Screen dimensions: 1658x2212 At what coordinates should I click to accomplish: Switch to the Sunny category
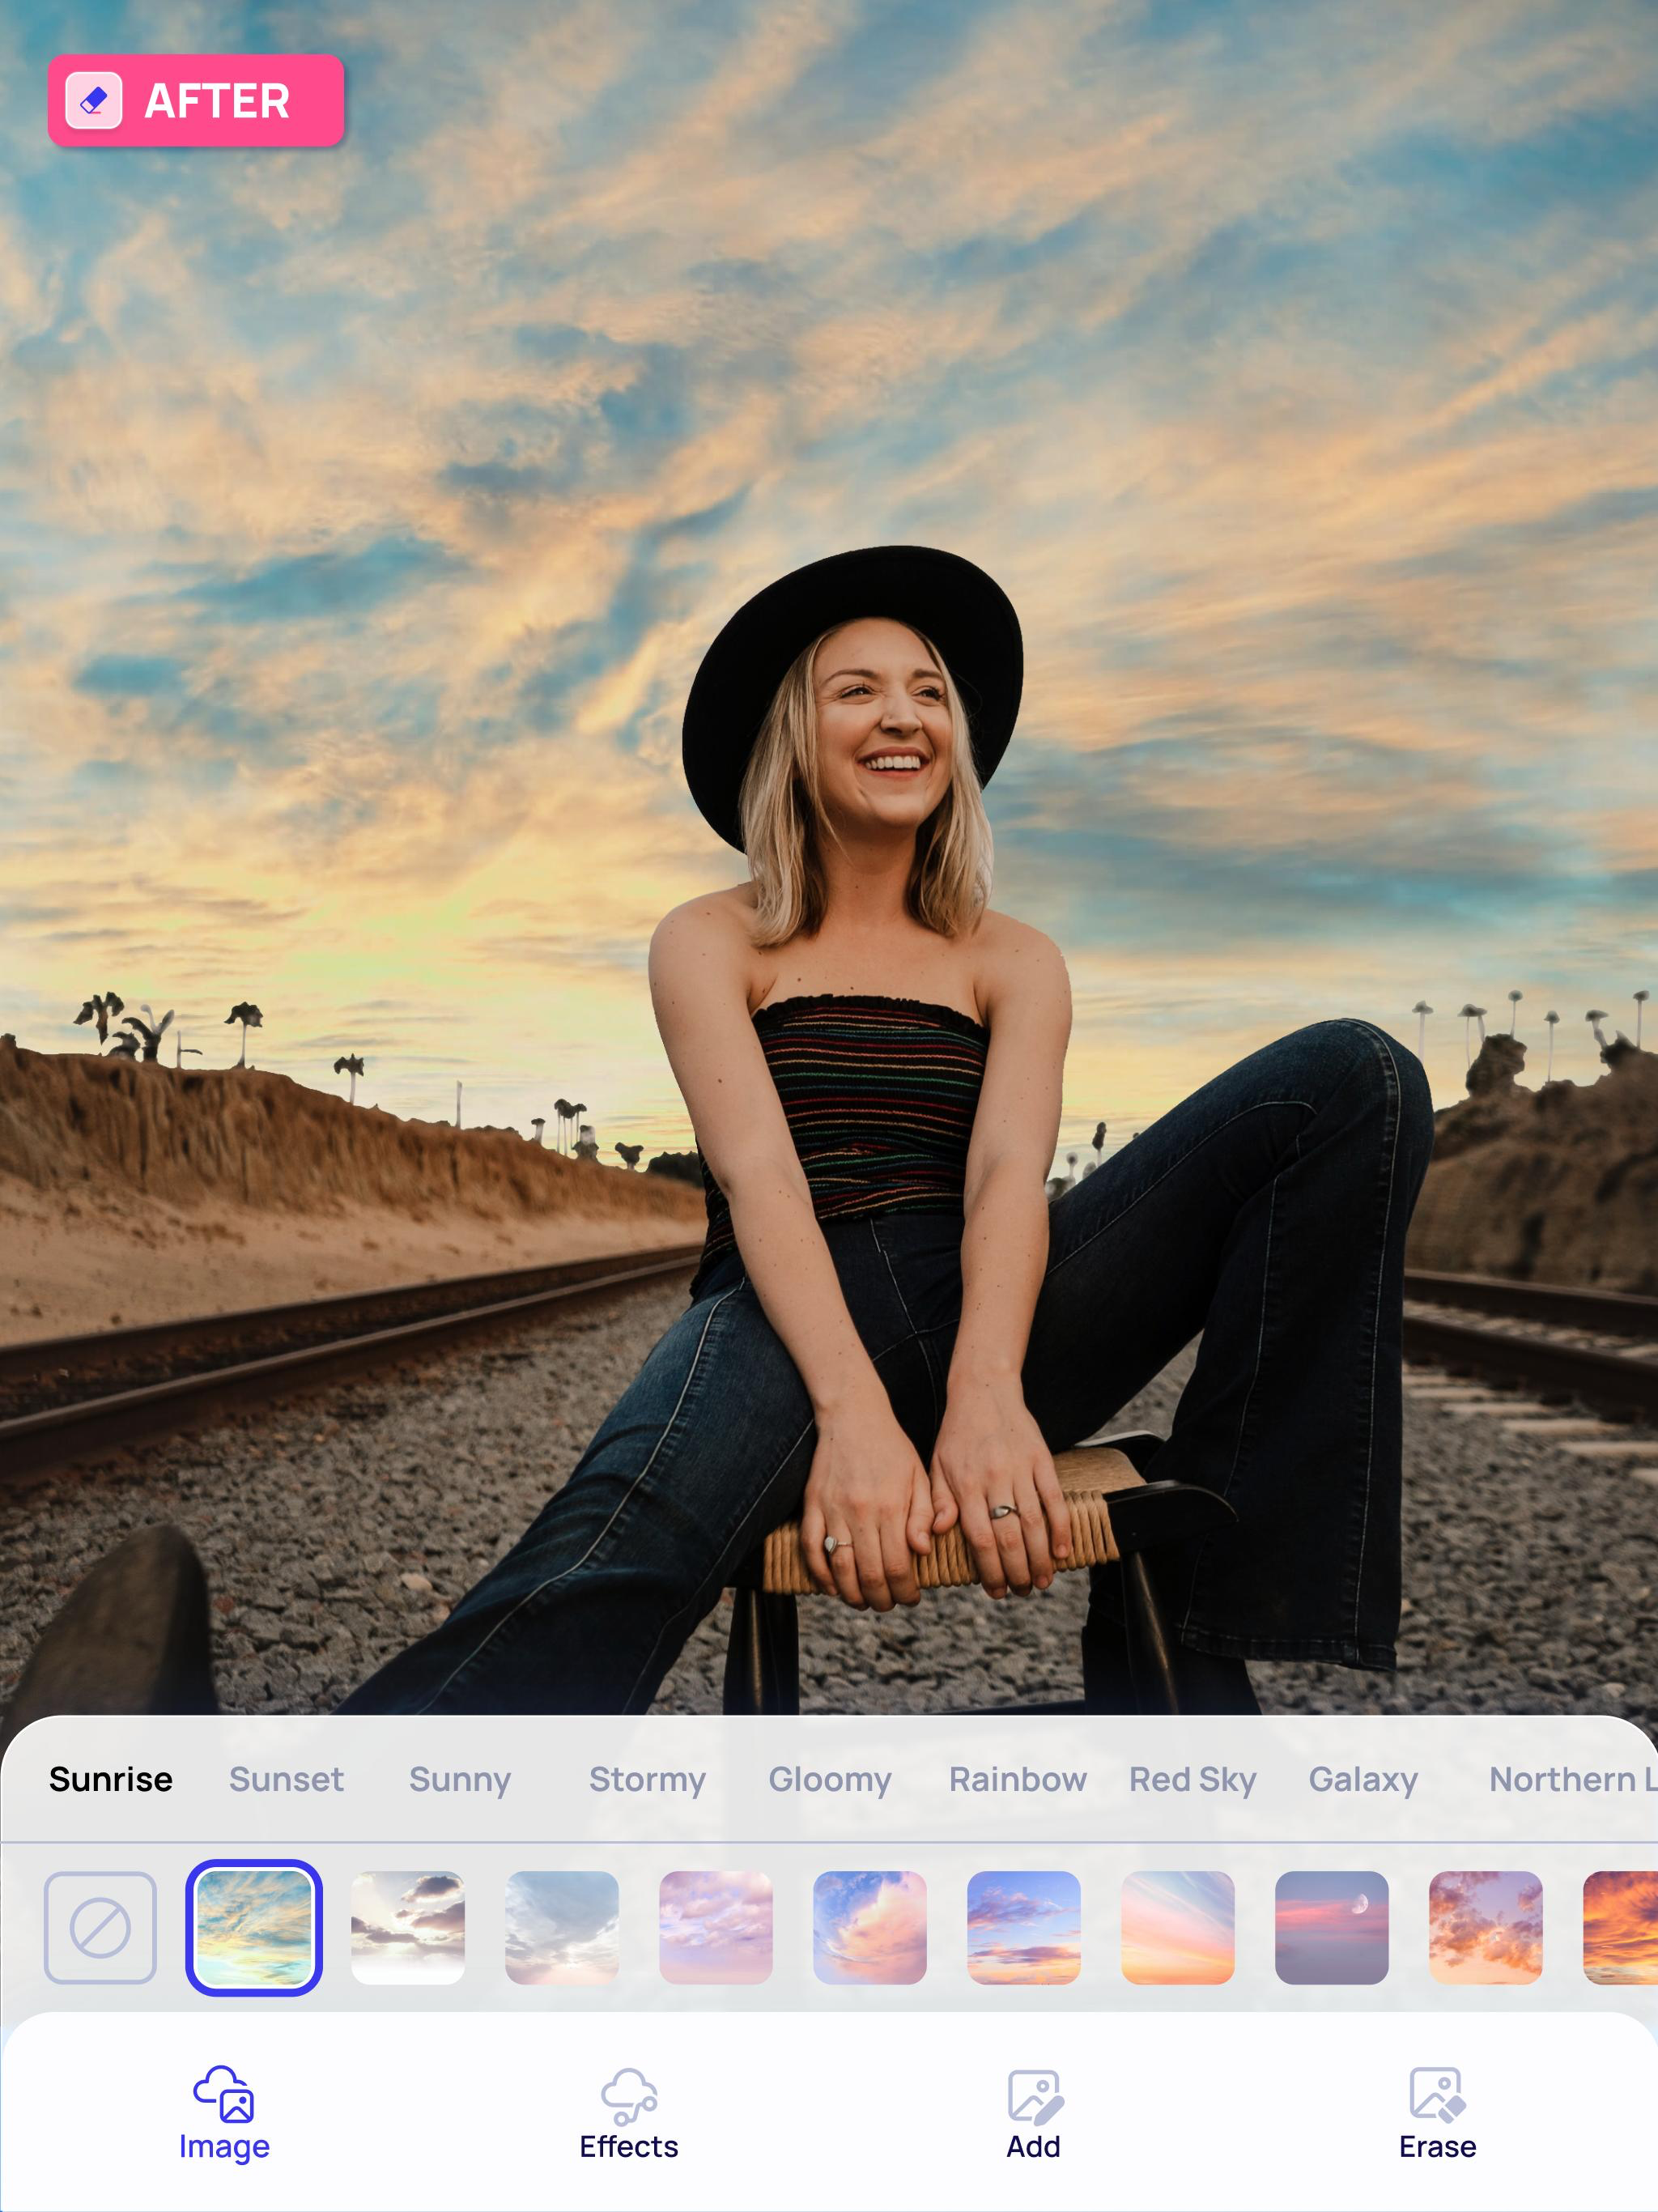pyautogui.click(x=460, y=1779)
